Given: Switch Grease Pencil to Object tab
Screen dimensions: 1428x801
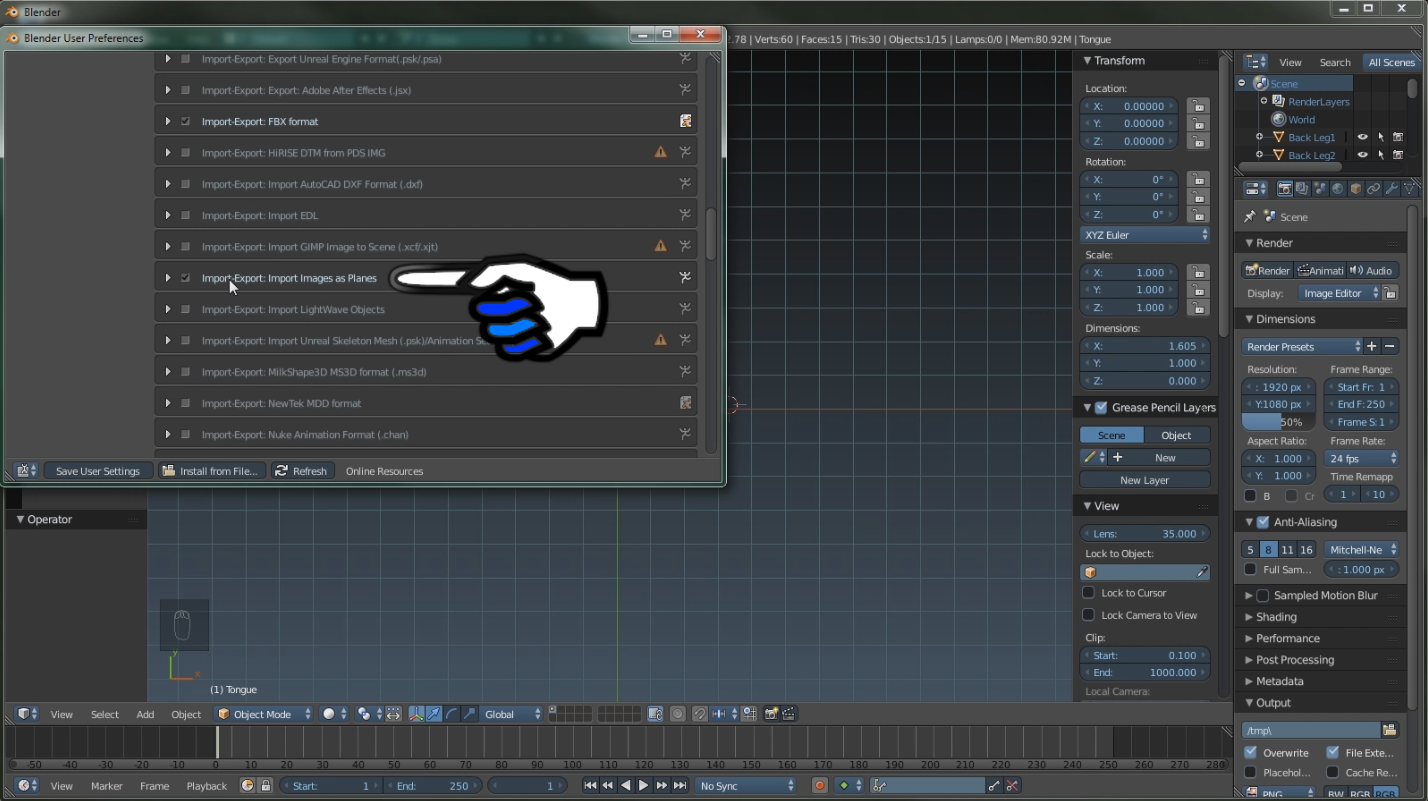Looking at the screenshot, I should click(1176, 435).
